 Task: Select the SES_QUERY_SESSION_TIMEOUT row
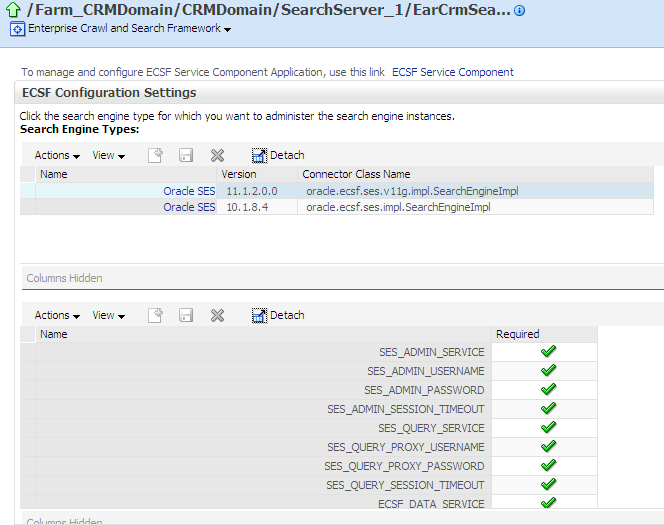click(x=309, y=485)
